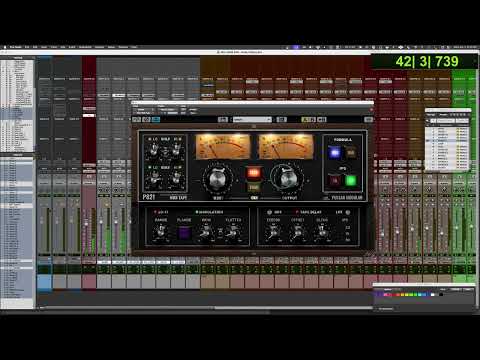Open the Apple menu

pyautogui.click(x=5, y=47)
